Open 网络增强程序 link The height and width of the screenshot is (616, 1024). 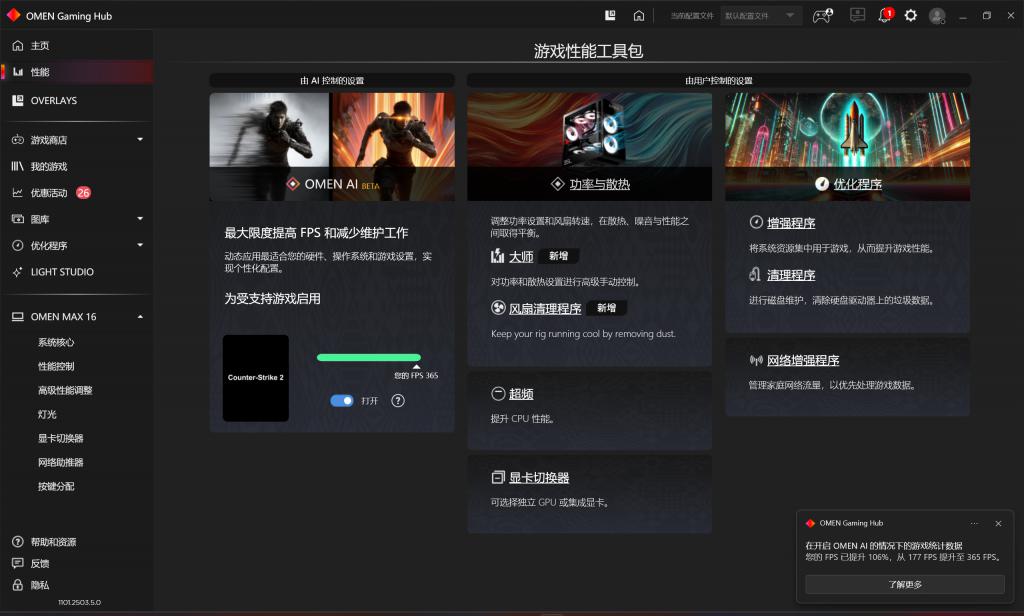pos(803,360)
